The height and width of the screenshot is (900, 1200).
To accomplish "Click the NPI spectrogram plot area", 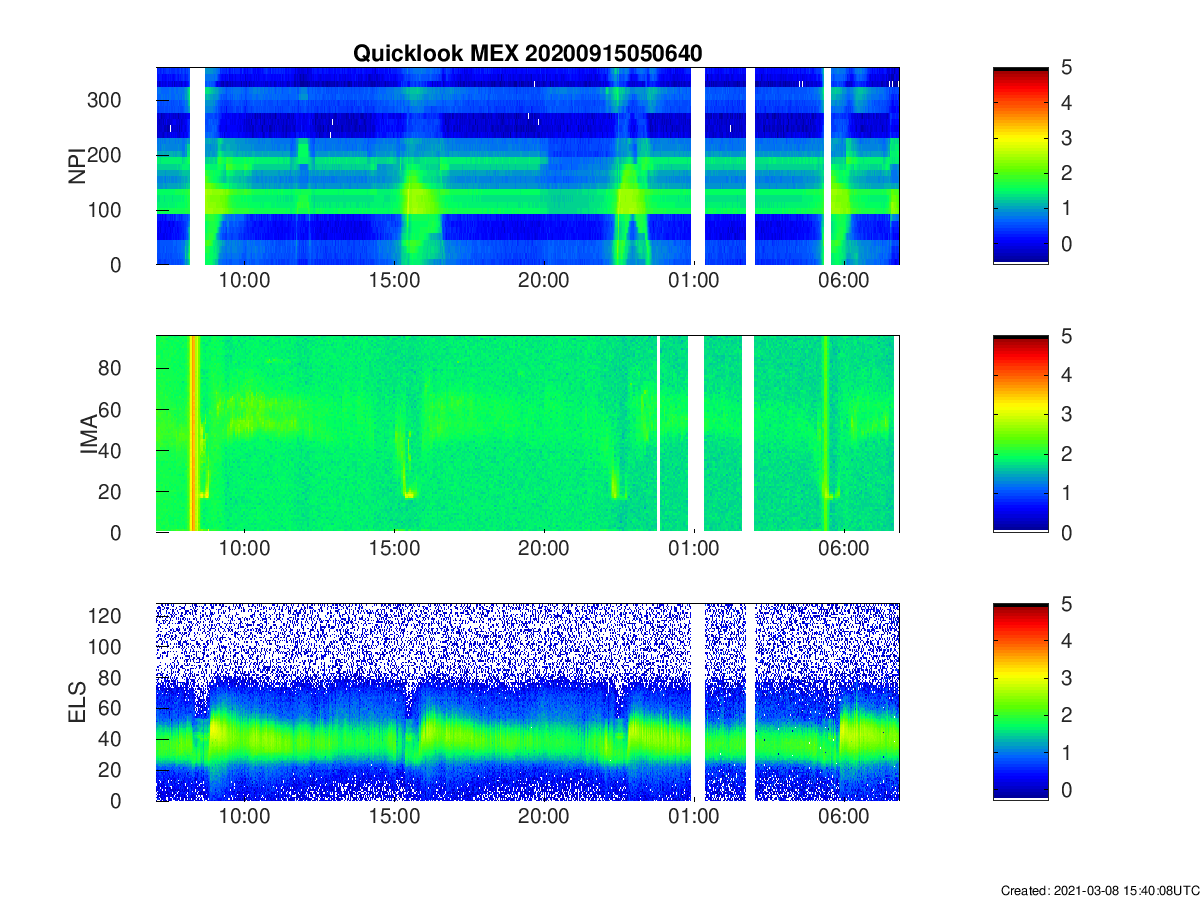I will (x=528, y=166).
